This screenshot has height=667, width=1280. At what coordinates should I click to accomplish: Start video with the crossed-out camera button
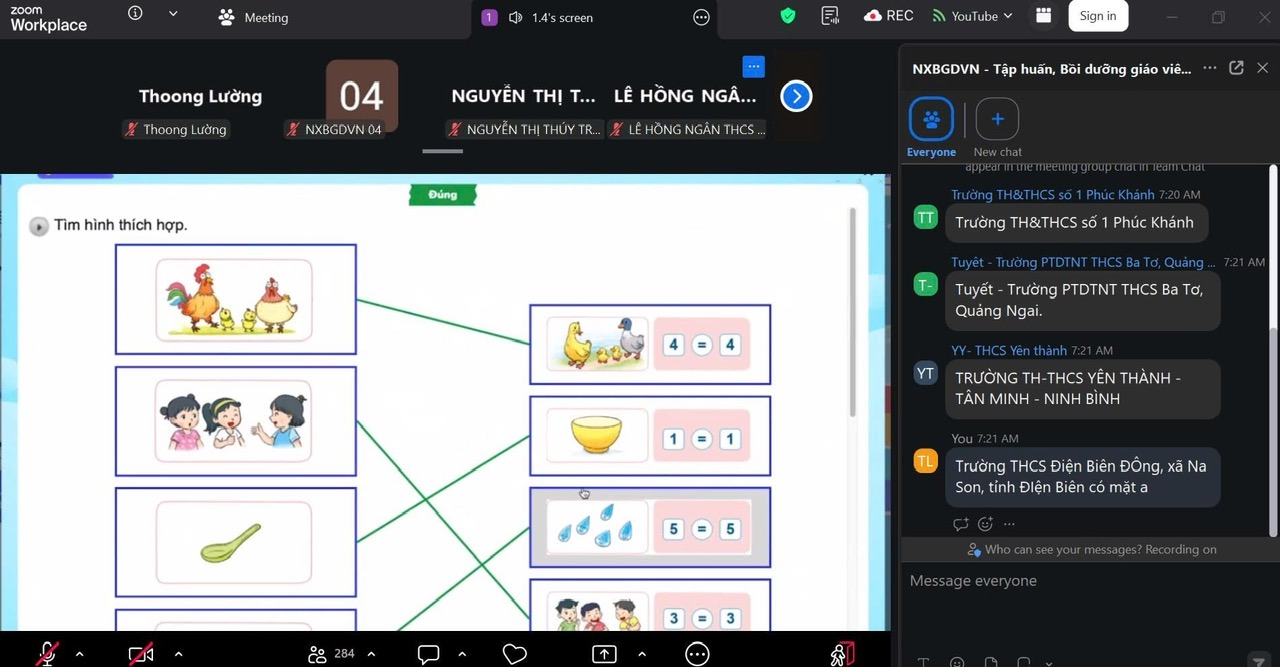pyautogui.click(x=141, y=654)
